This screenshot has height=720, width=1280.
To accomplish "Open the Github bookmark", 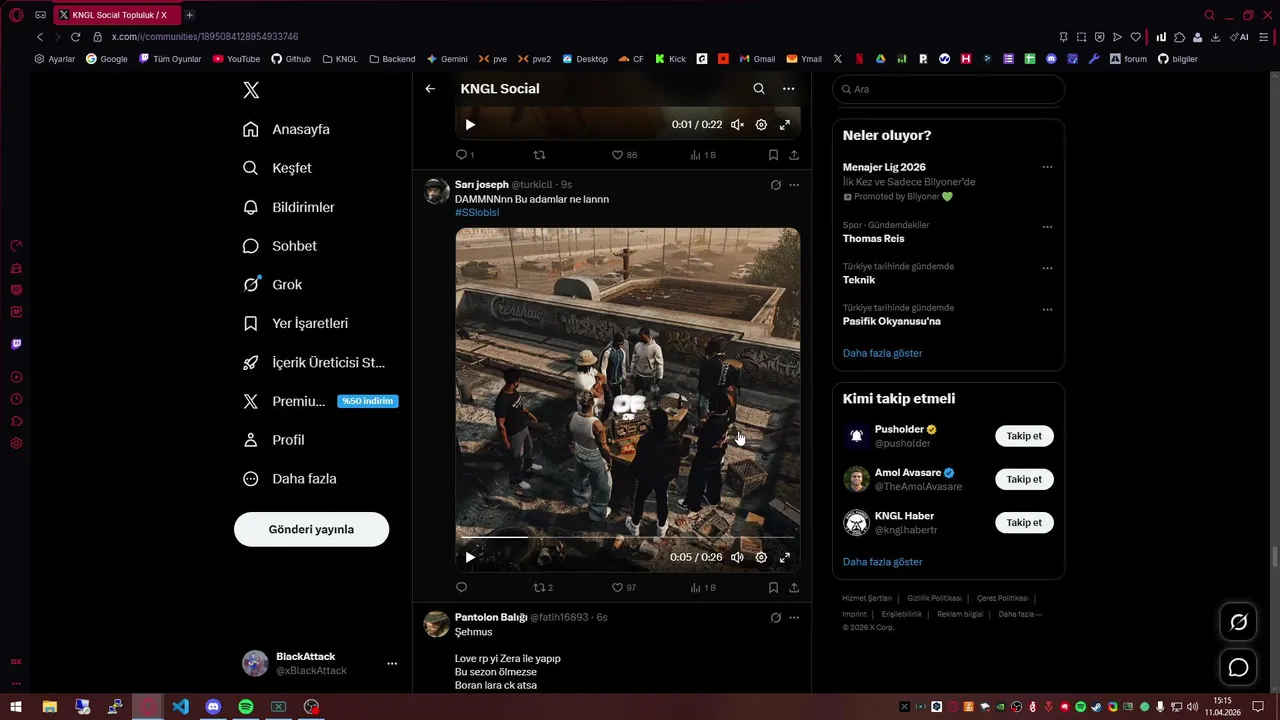I will point(291,59).
